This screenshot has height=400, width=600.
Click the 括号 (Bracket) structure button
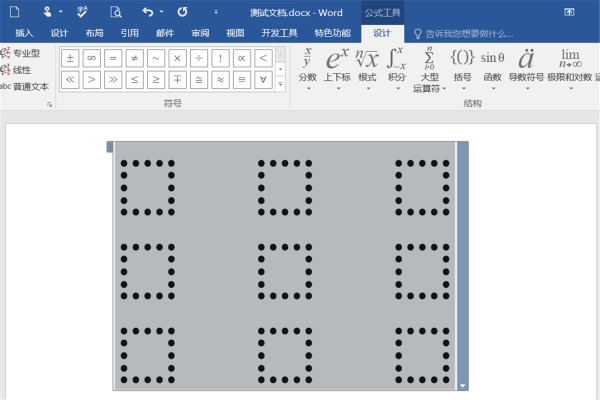tap(462, 68)
